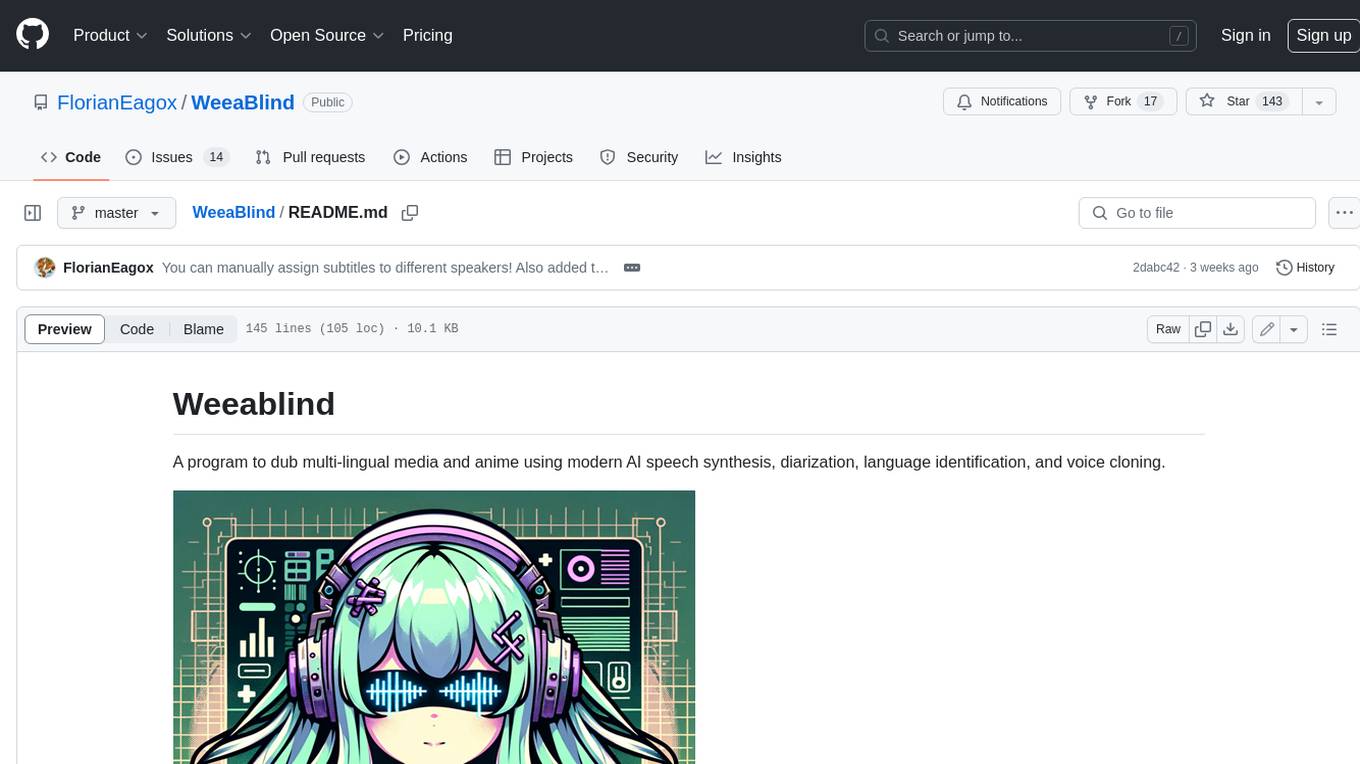The image size is (1360, 764).
Task: Focus the Go to file search field
Action: coord(1197,213)
